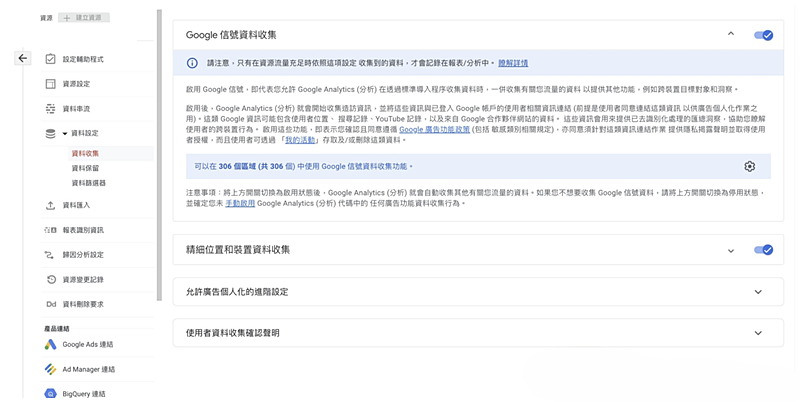Viewport: 800px width, 402px height.
Task: Select 資料收集 submenu item
Action: [x=85, y=153]
